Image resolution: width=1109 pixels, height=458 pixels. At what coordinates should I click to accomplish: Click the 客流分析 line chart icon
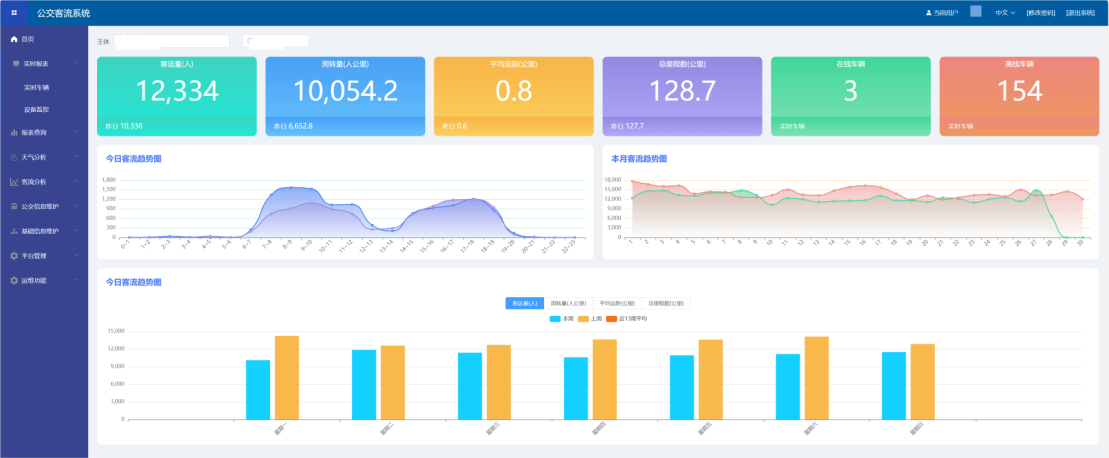pyautogui.click(x=14, y=182)
